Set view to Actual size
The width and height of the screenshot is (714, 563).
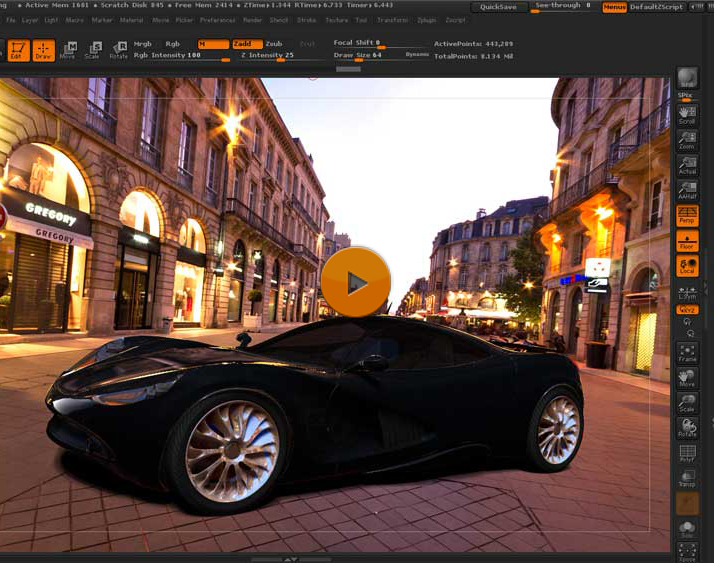click(687, 165)
